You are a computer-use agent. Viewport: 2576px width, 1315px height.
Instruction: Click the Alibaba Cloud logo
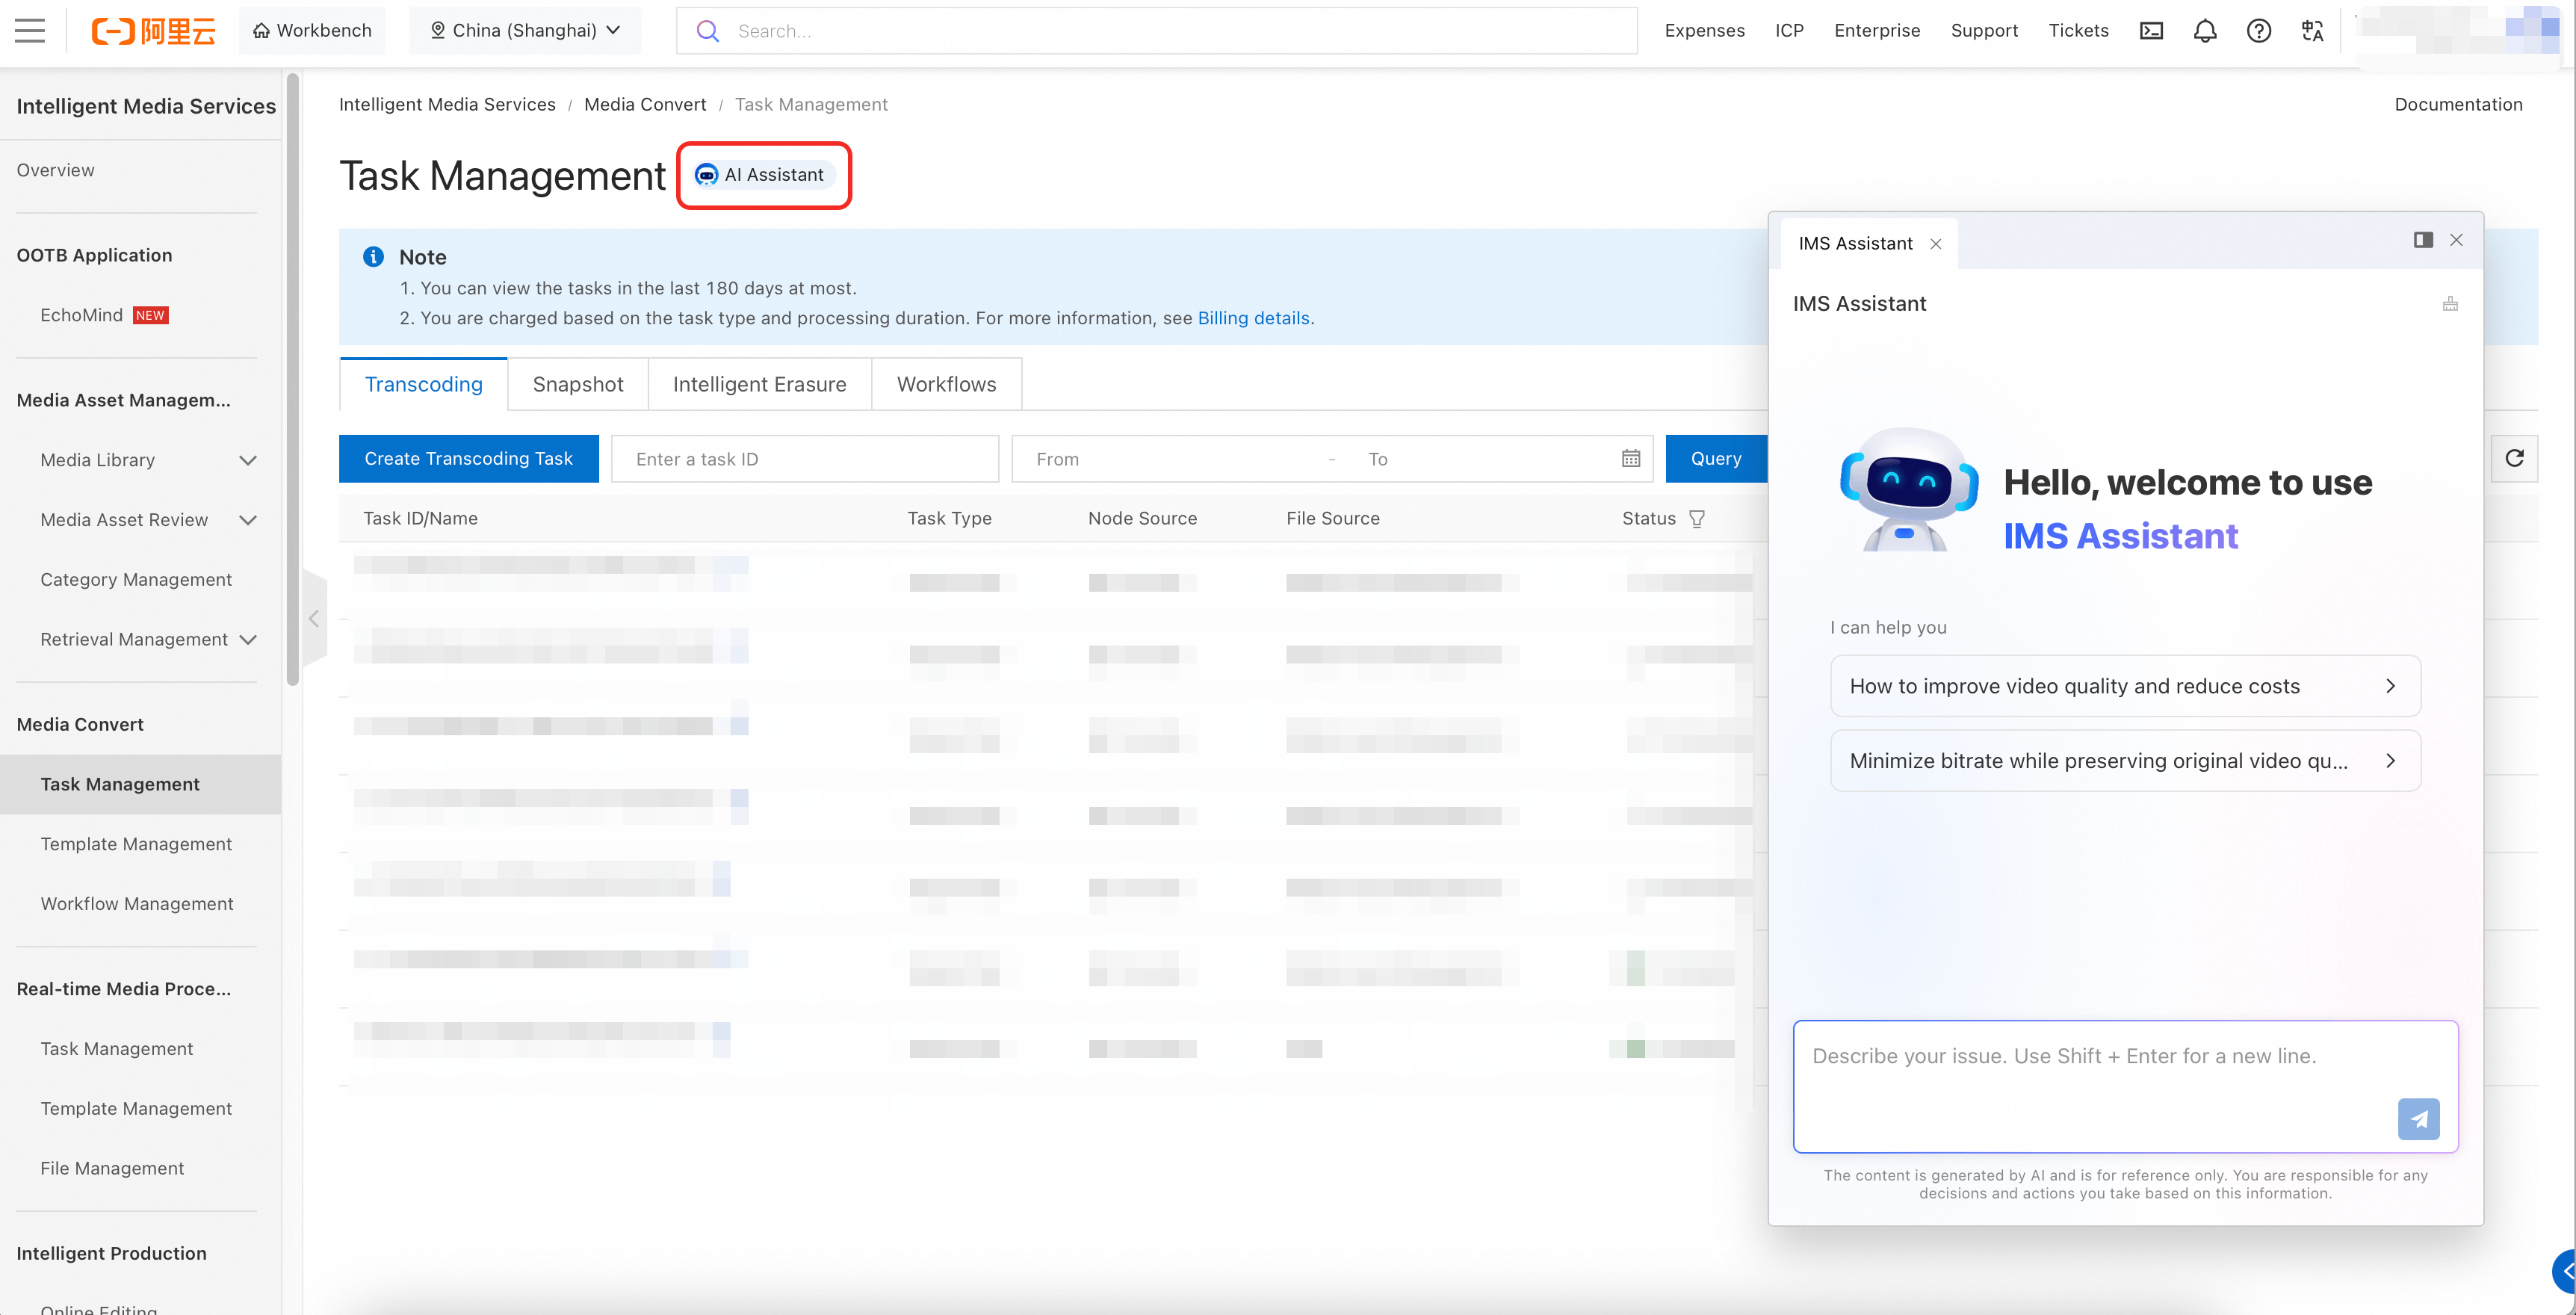coord(153,31)
